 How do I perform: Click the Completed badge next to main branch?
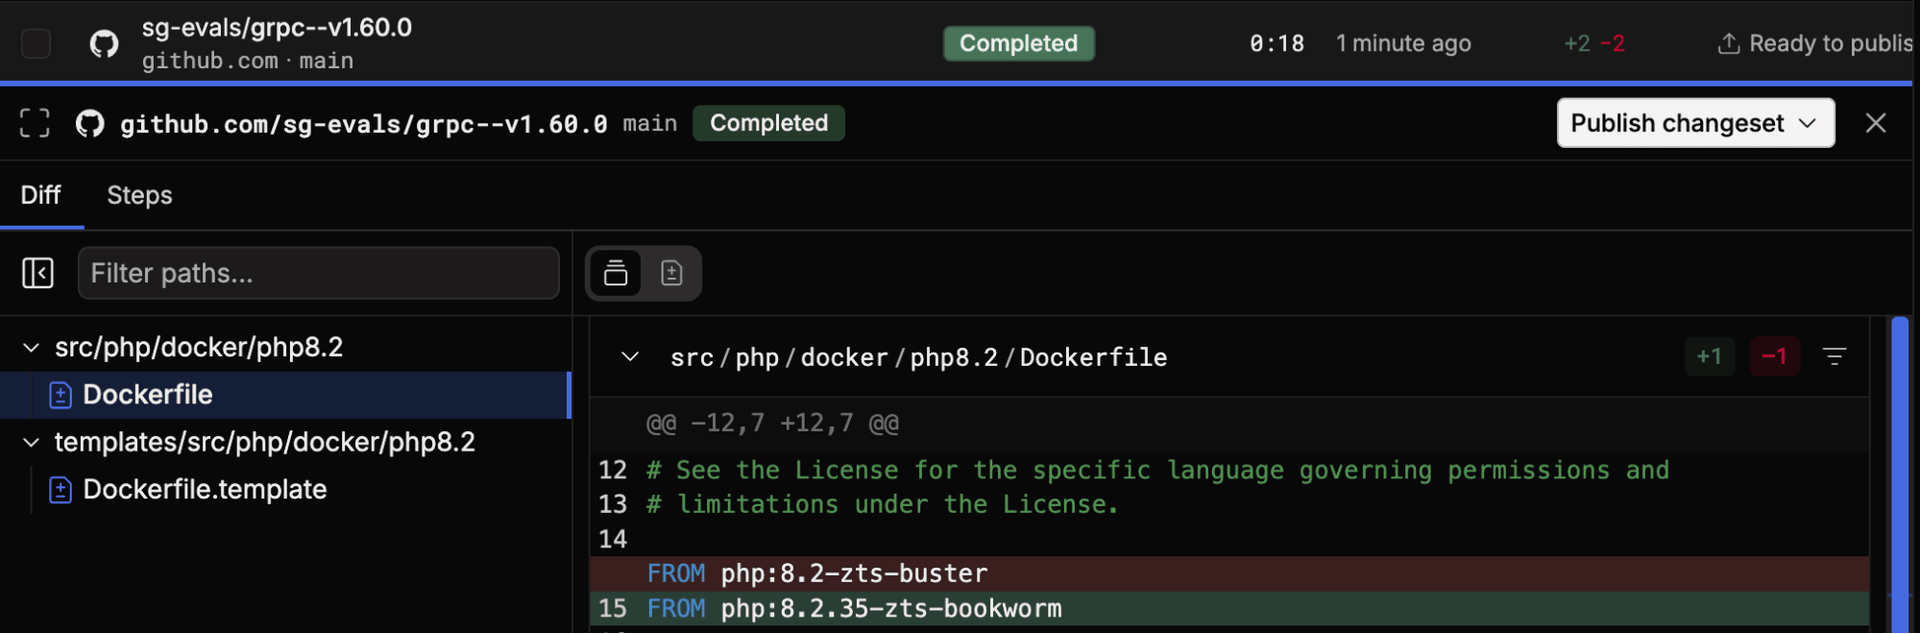pos(768,123)
